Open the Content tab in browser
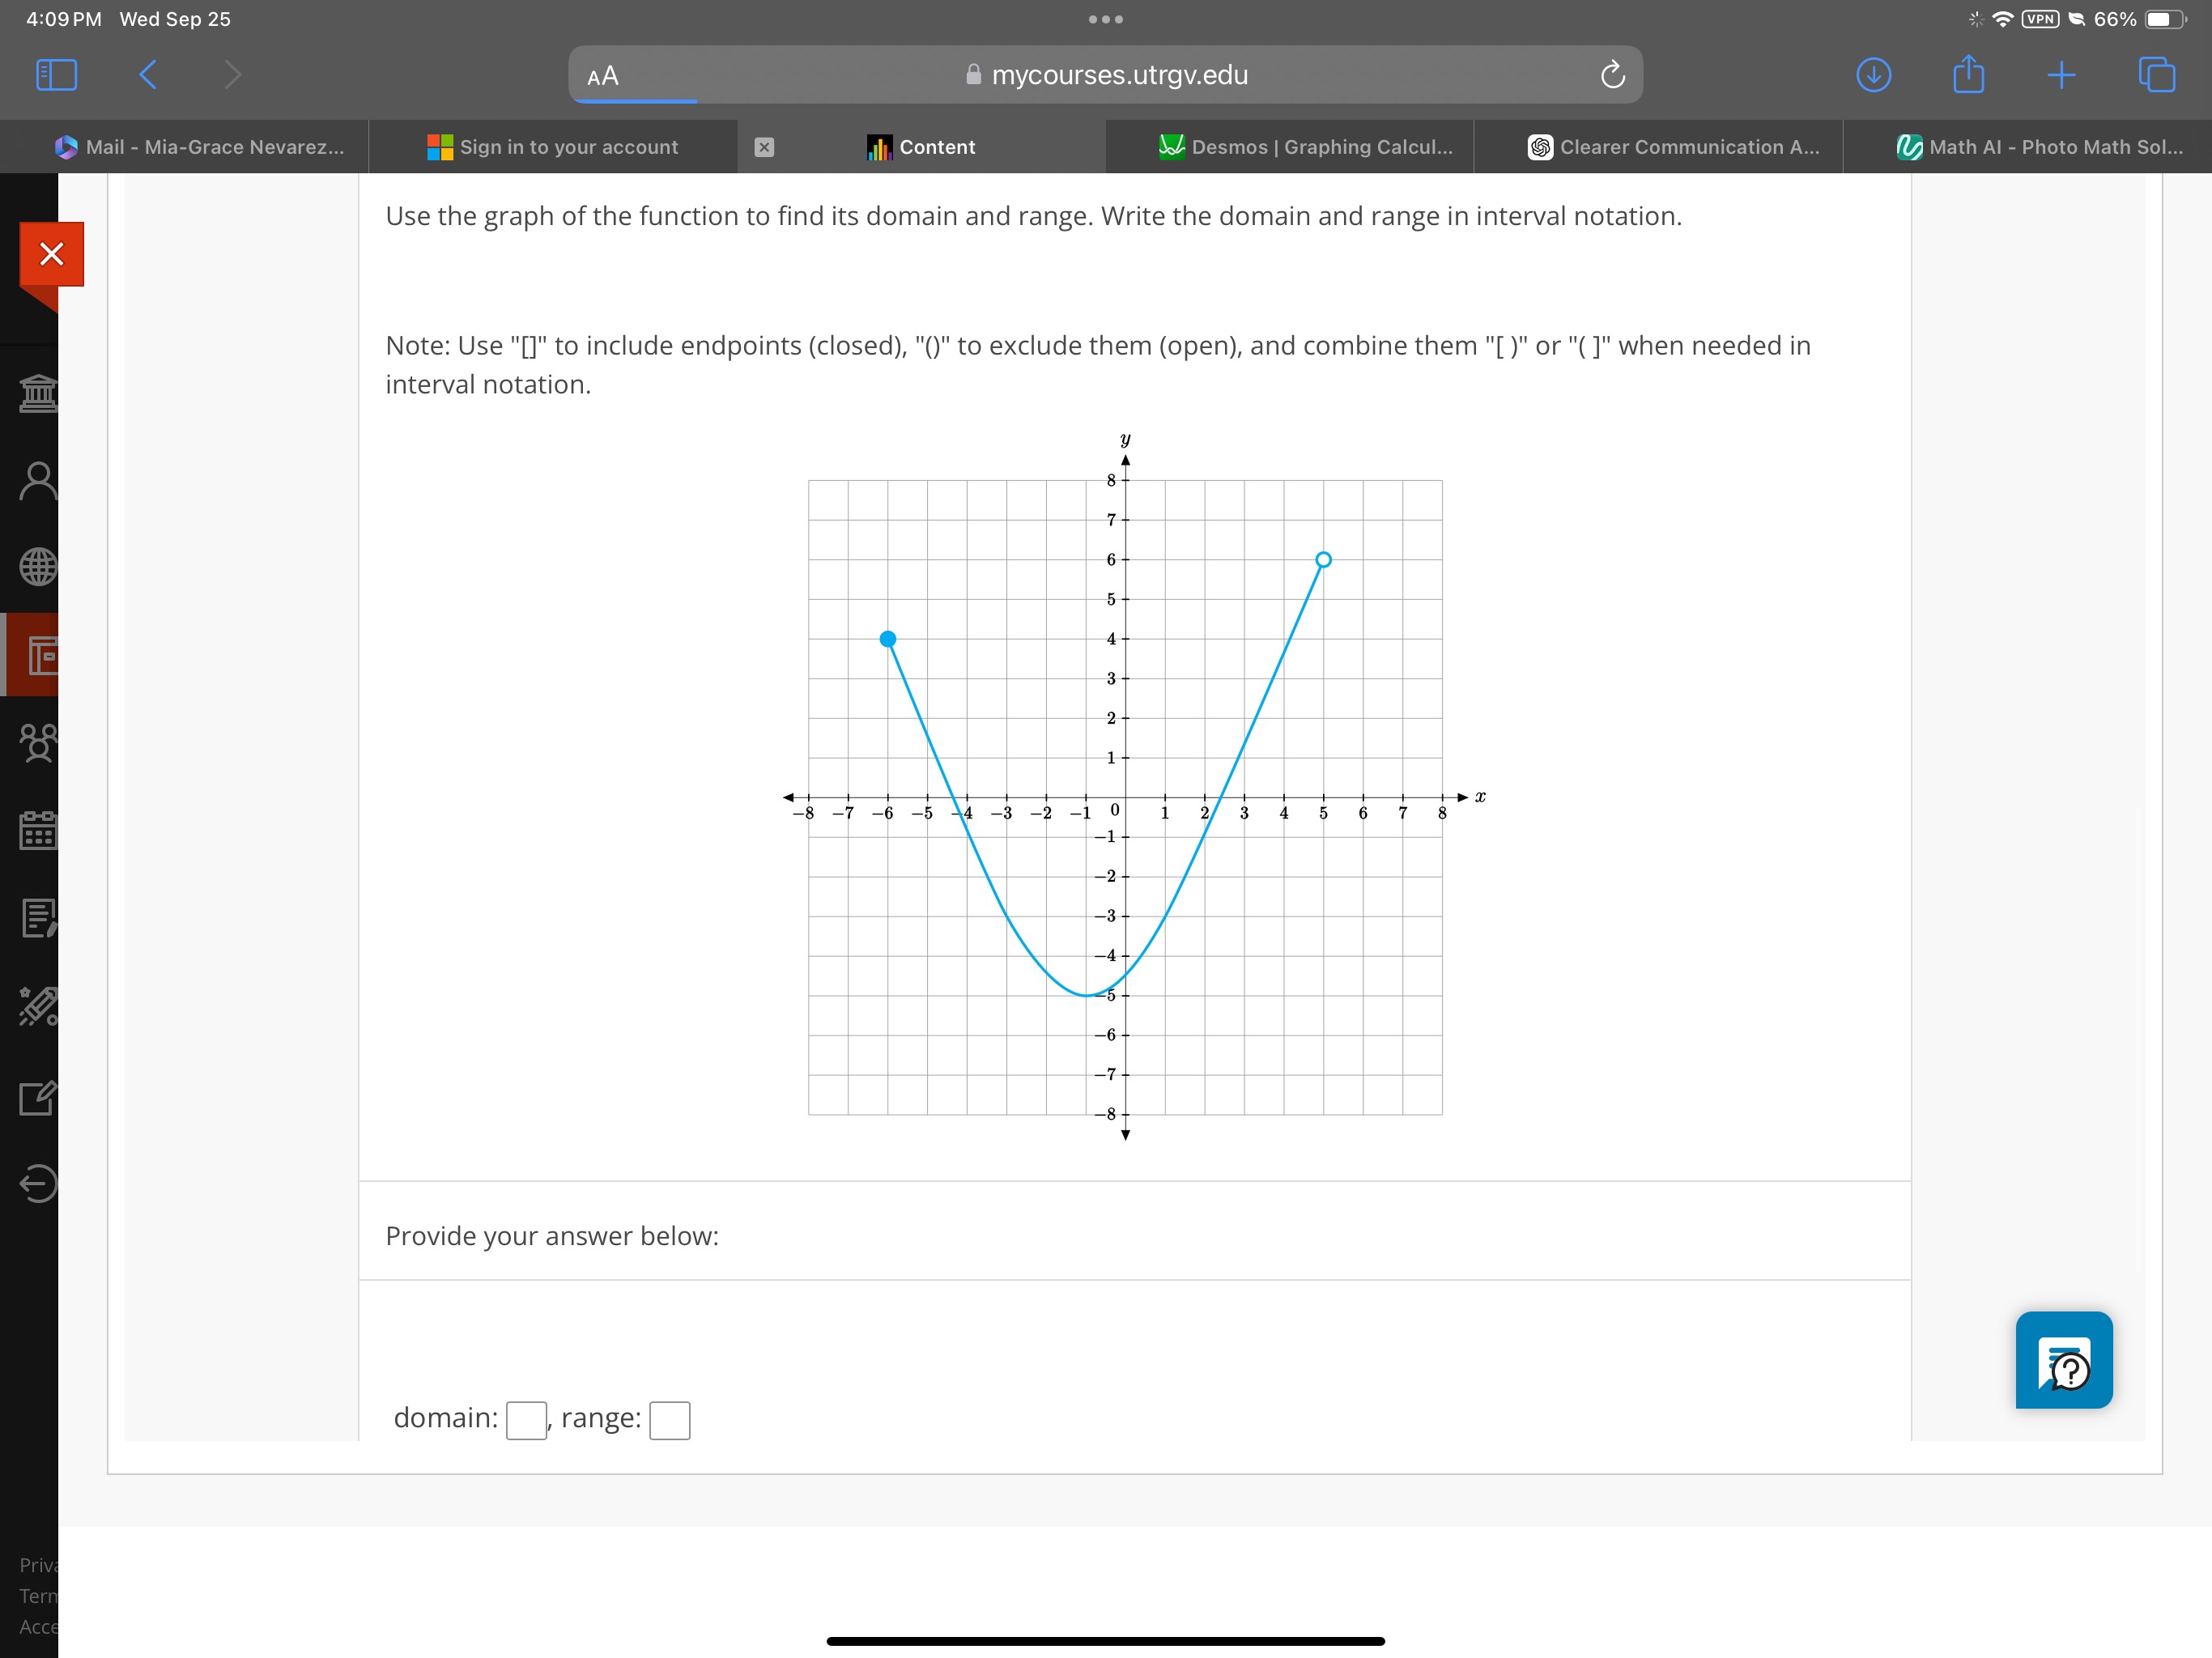 coord(934,148)
